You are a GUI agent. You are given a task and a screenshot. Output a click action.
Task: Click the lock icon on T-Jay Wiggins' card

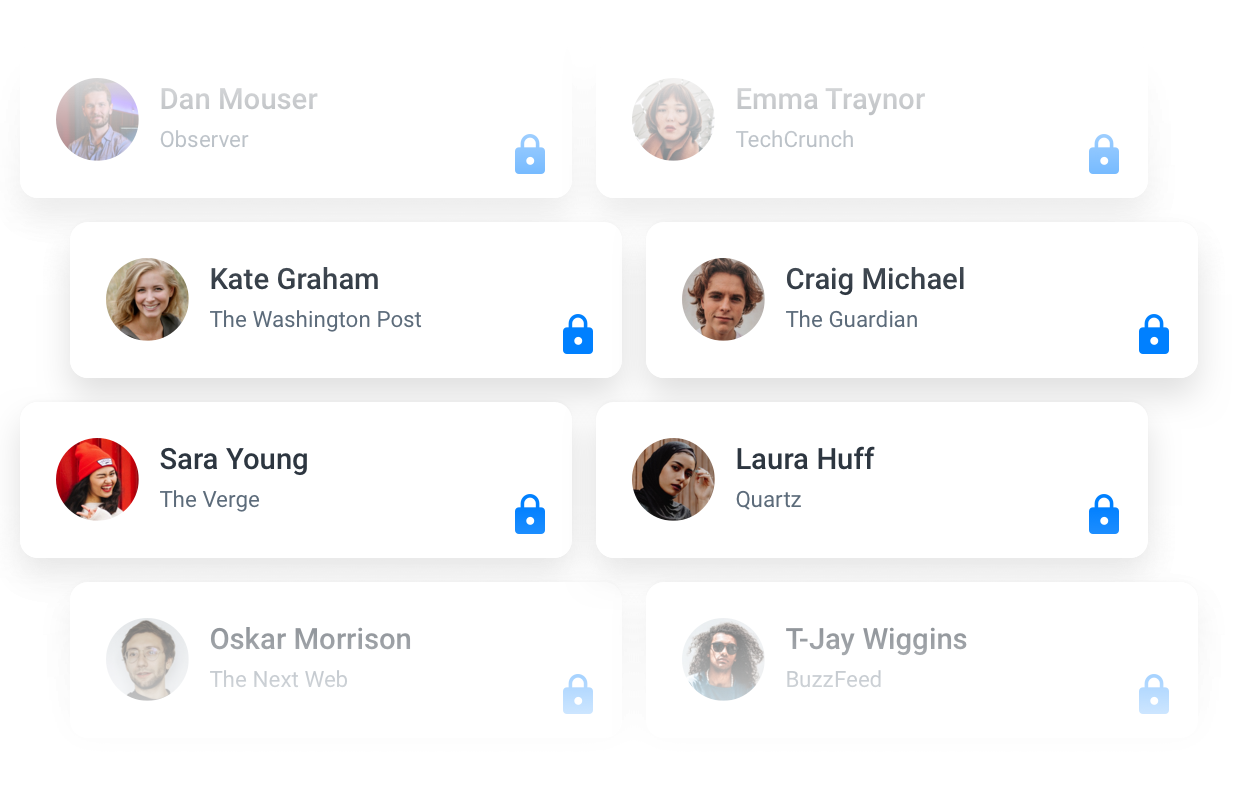1154,695
